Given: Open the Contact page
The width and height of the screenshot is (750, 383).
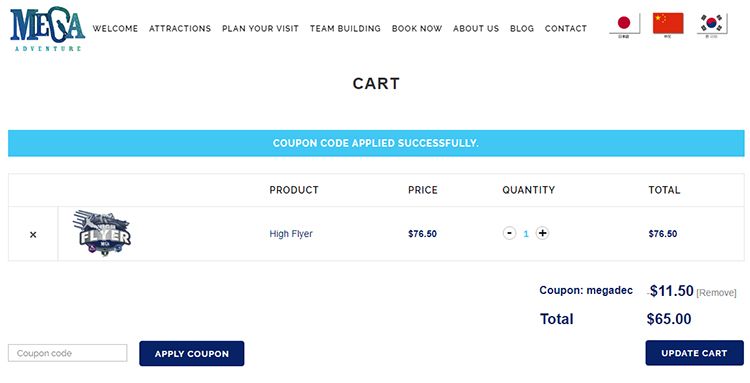Looking at the screenshot, I should [566, 29].
